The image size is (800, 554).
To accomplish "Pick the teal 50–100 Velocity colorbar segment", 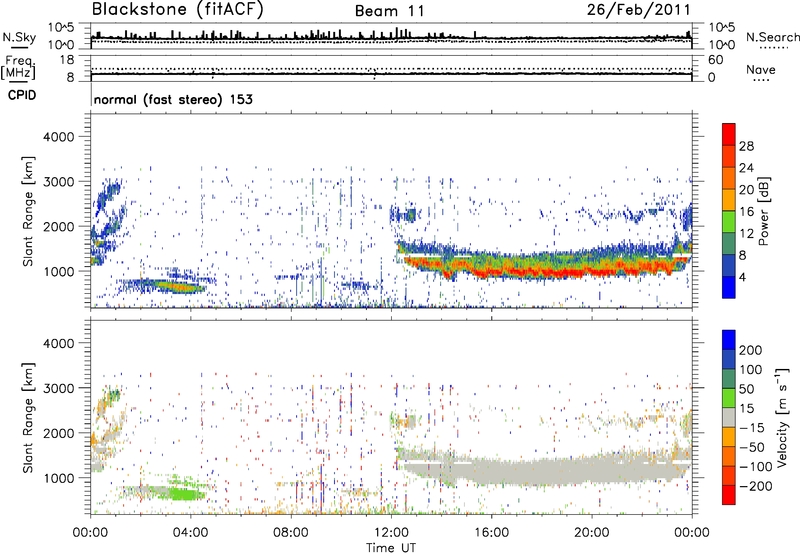I will (x=729, y=379).
